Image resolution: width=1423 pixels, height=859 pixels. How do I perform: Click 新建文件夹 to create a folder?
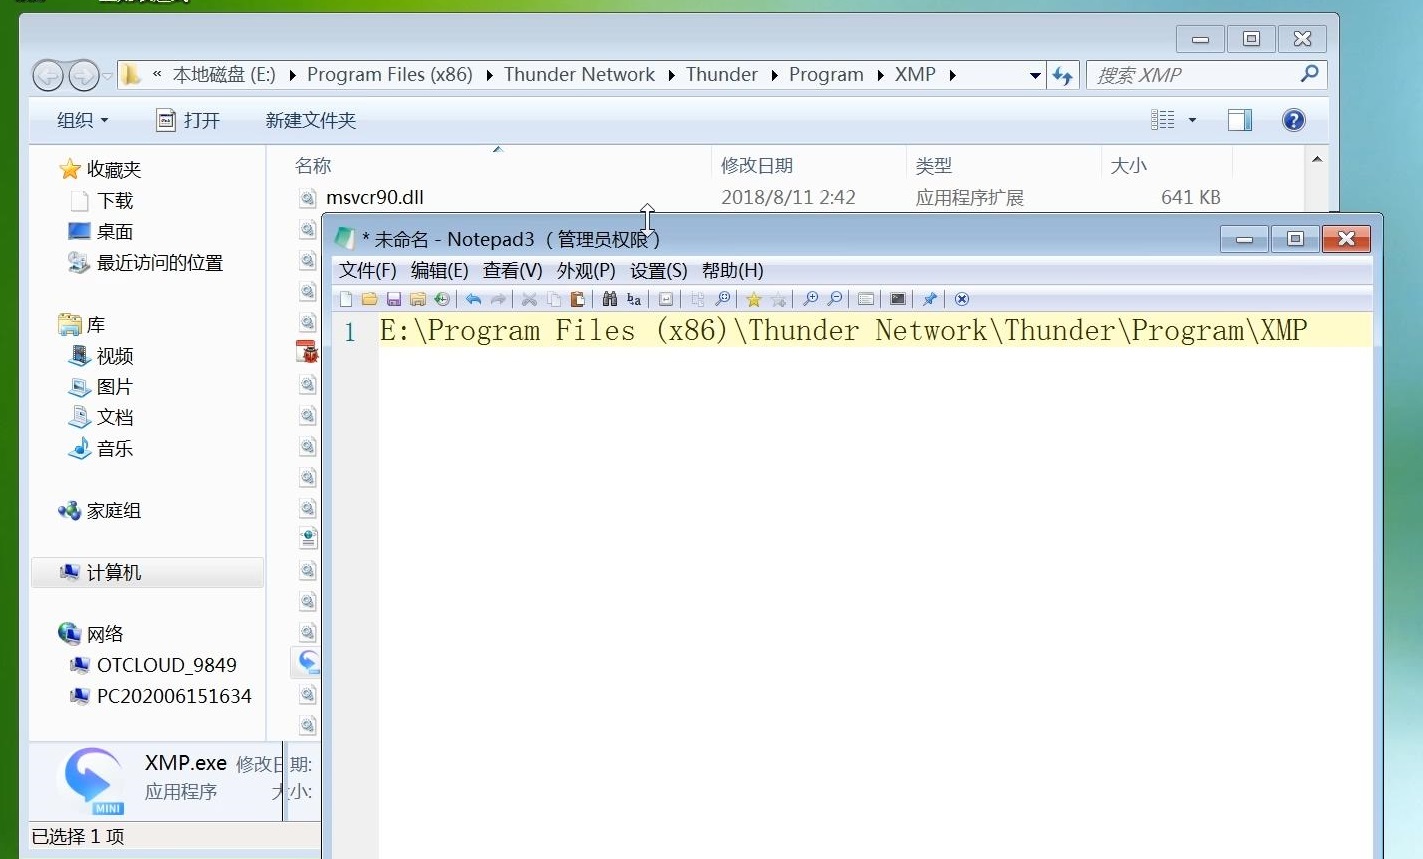pyautogui.click(x=311, y=120)
